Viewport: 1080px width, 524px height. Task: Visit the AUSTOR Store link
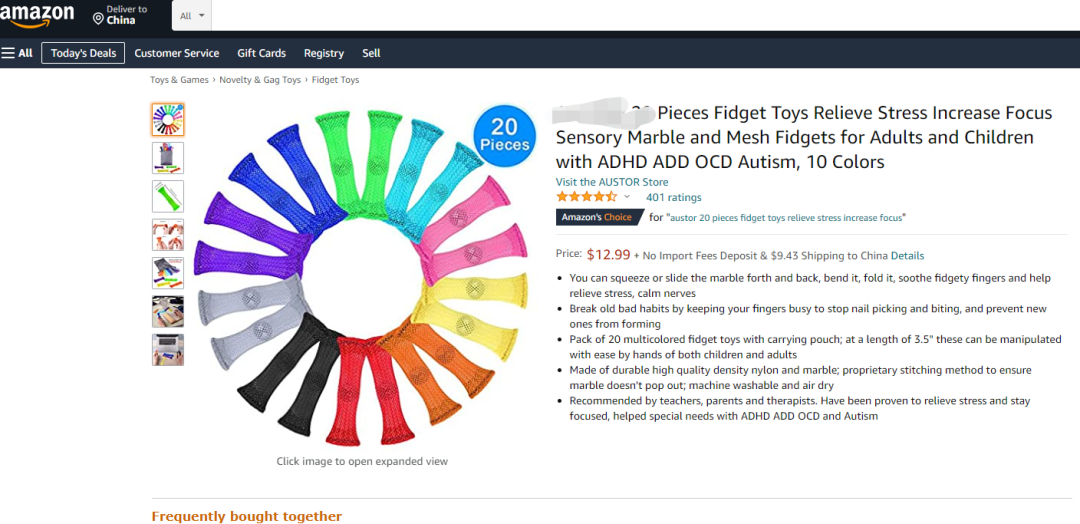(x=612, y=182)
